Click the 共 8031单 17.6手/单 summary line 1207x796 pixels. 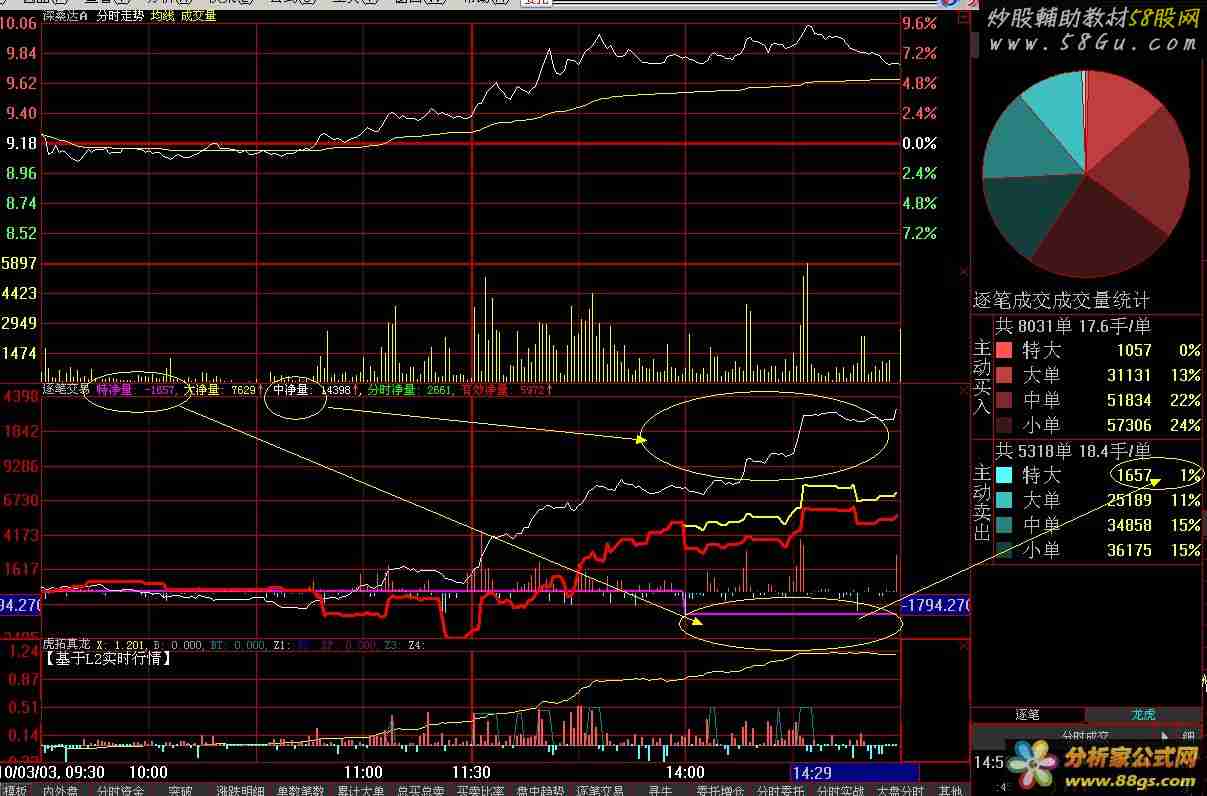click(x=1073, y=326)
